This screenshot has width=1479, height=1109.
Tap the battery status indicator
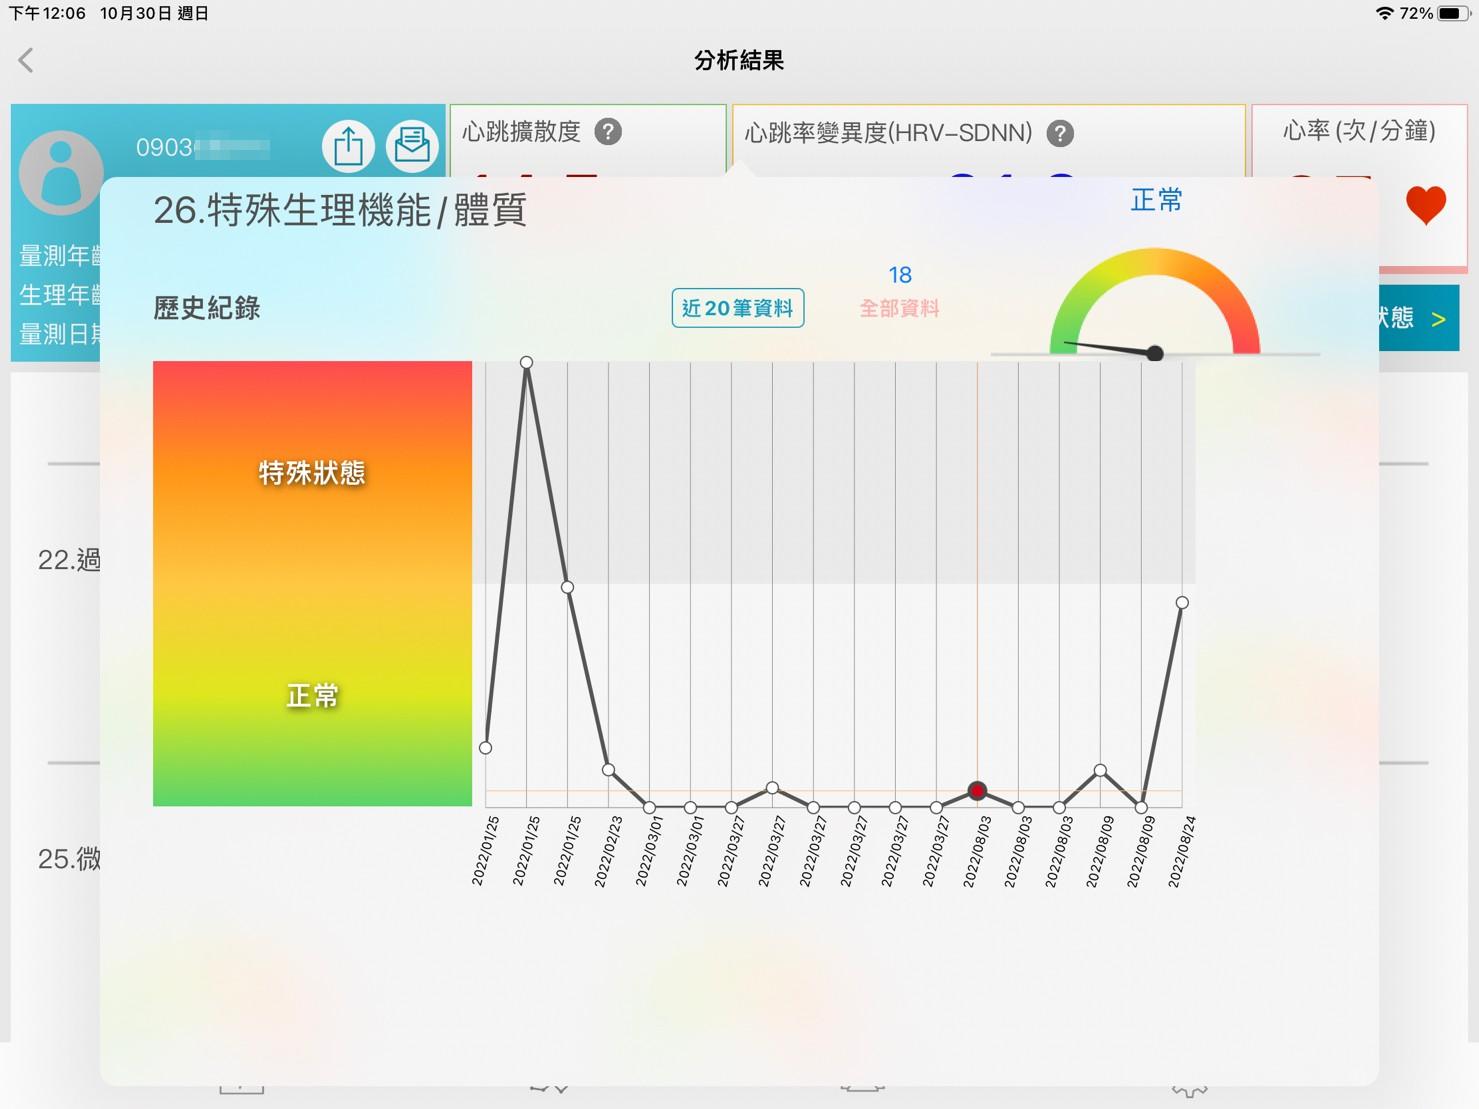click(1454, 13)
